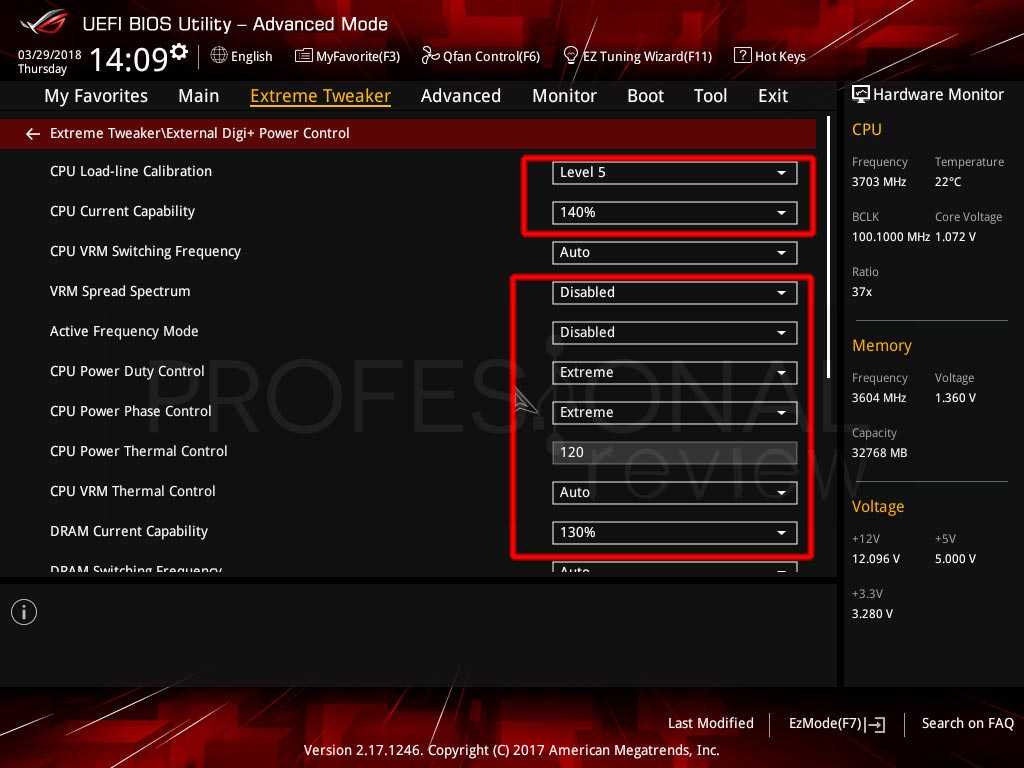Open DRAM Current Capability dropdown

click(x=675, y=532)
